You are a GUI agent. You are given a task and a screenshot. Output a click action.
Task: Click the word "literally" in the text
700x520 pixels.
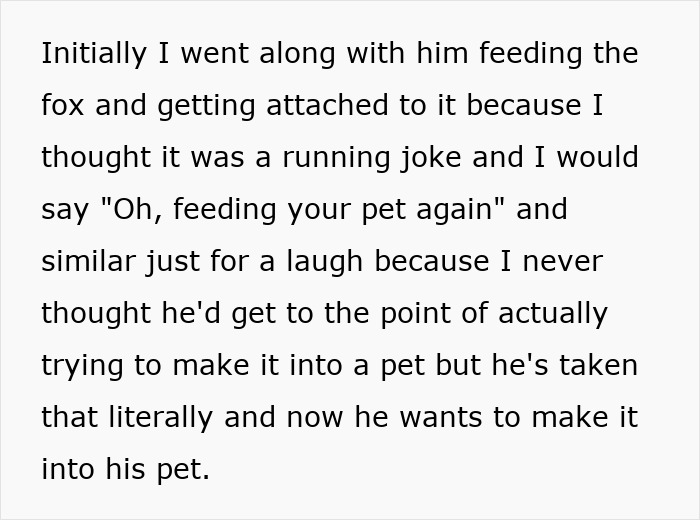pyautogui.click(x=160, y=418)
